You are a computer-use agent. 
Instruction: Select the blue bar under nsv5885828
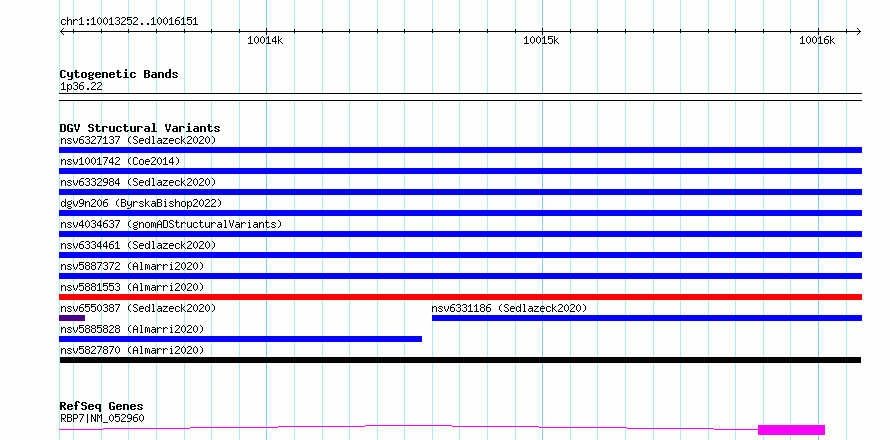[241, 339]
